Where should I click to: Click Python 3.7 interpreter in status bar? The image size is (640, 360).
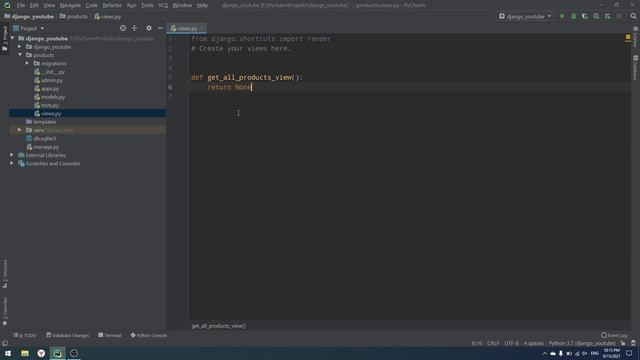(582, 343)
